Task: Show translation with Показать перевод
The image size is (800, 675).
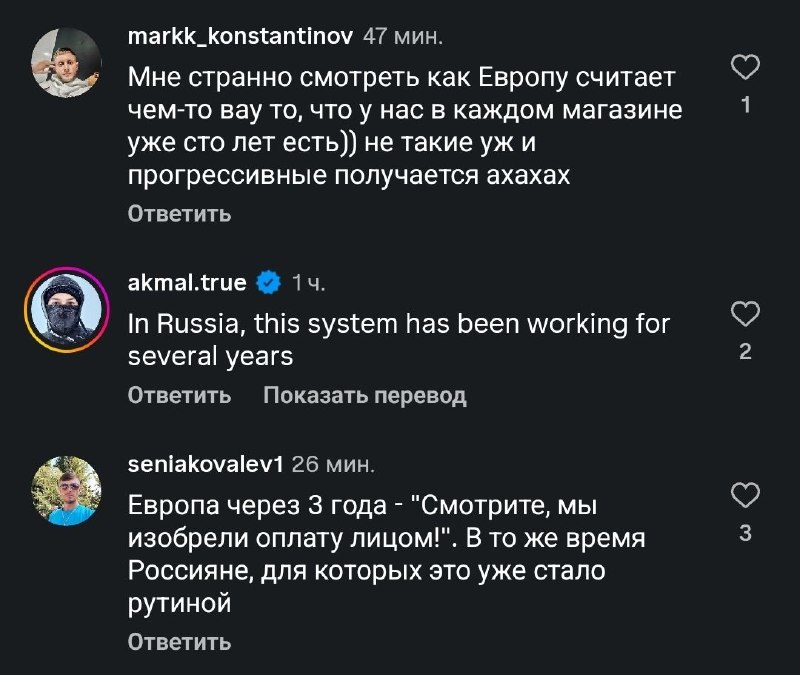Action: [x=365, y=395]
